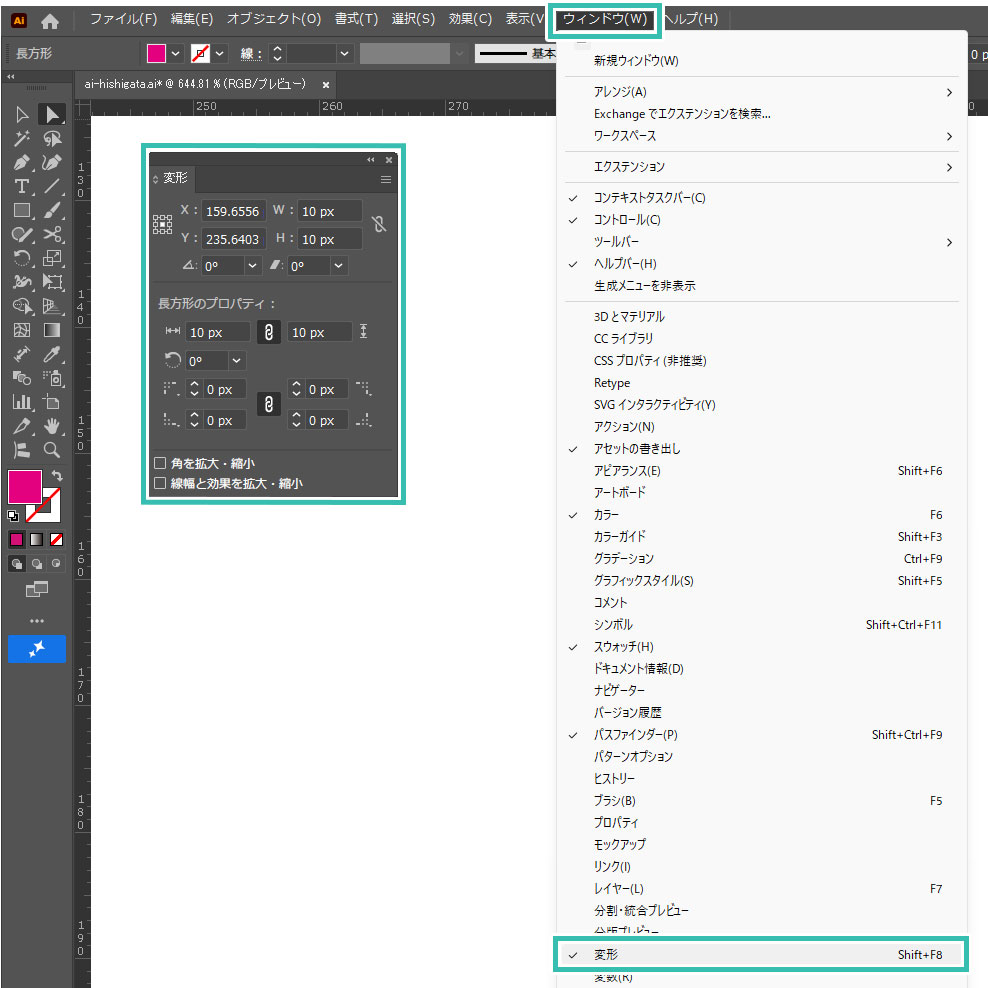Click the magenta fill color swatch in toolbar
The image size is (988, 988).
(25, 487)
